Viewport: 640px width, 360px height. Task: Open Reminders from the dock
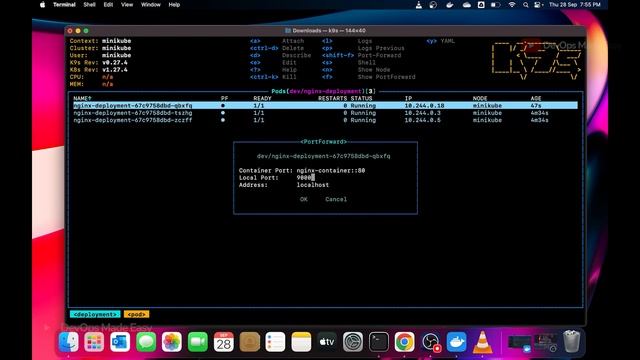[x=275, y=342]
